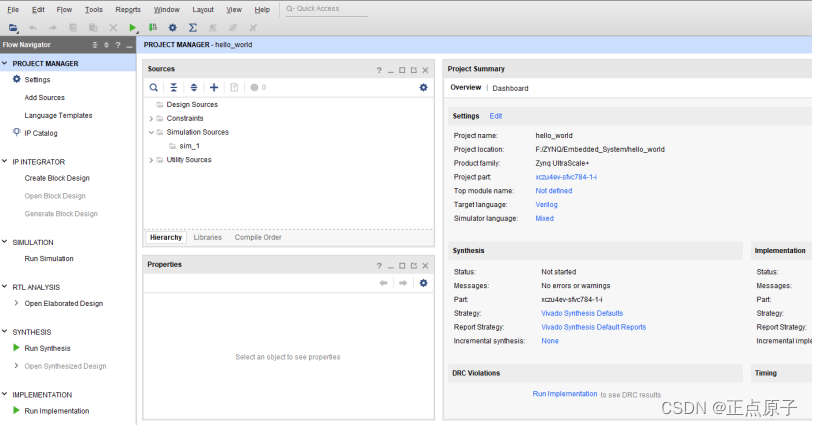The image size is (813, 426).
Task: Maximize the Properties panel
Action: click(x=402, y=266)
